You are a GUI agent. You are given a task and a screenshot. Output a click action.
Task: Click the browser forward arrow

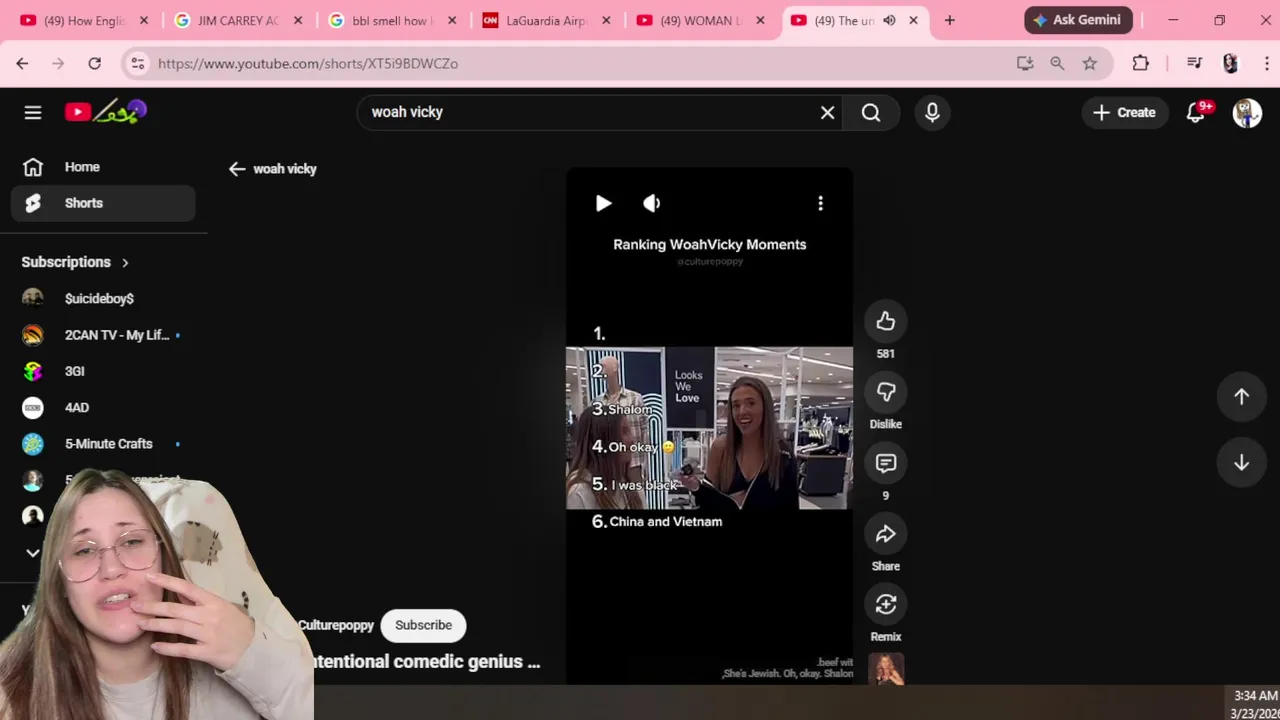coord(58,63)
